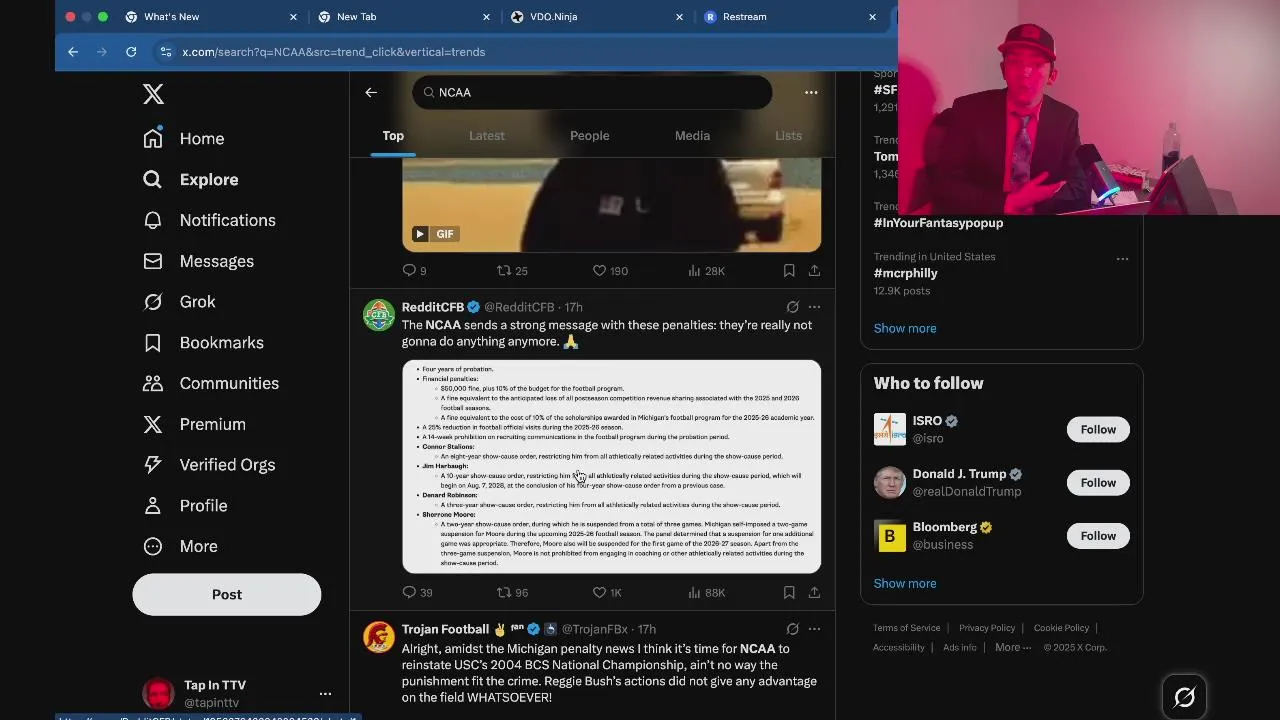Viewport: 1280px width, 720px height.
Task: Switch to the Lists tab
Action: pos(788,136)
